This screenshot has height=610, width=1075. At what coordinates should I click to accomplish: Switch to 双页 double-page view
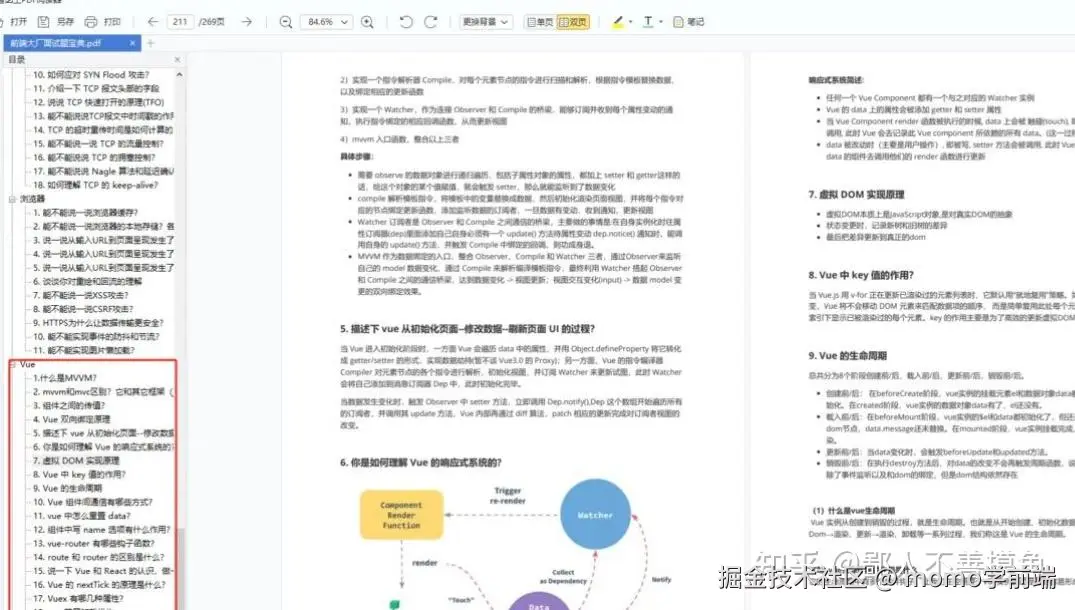[573, 22]
